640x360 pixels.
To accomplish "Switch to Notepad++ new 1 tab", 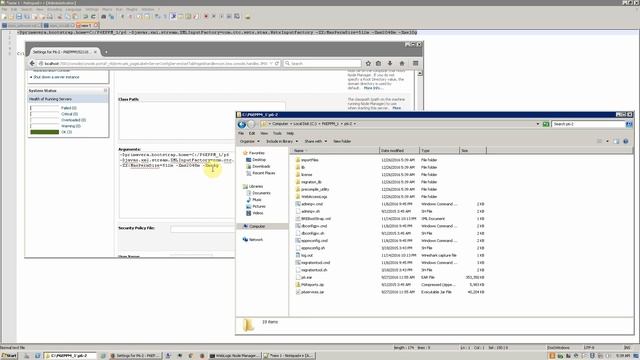I will tap(87, 25).
